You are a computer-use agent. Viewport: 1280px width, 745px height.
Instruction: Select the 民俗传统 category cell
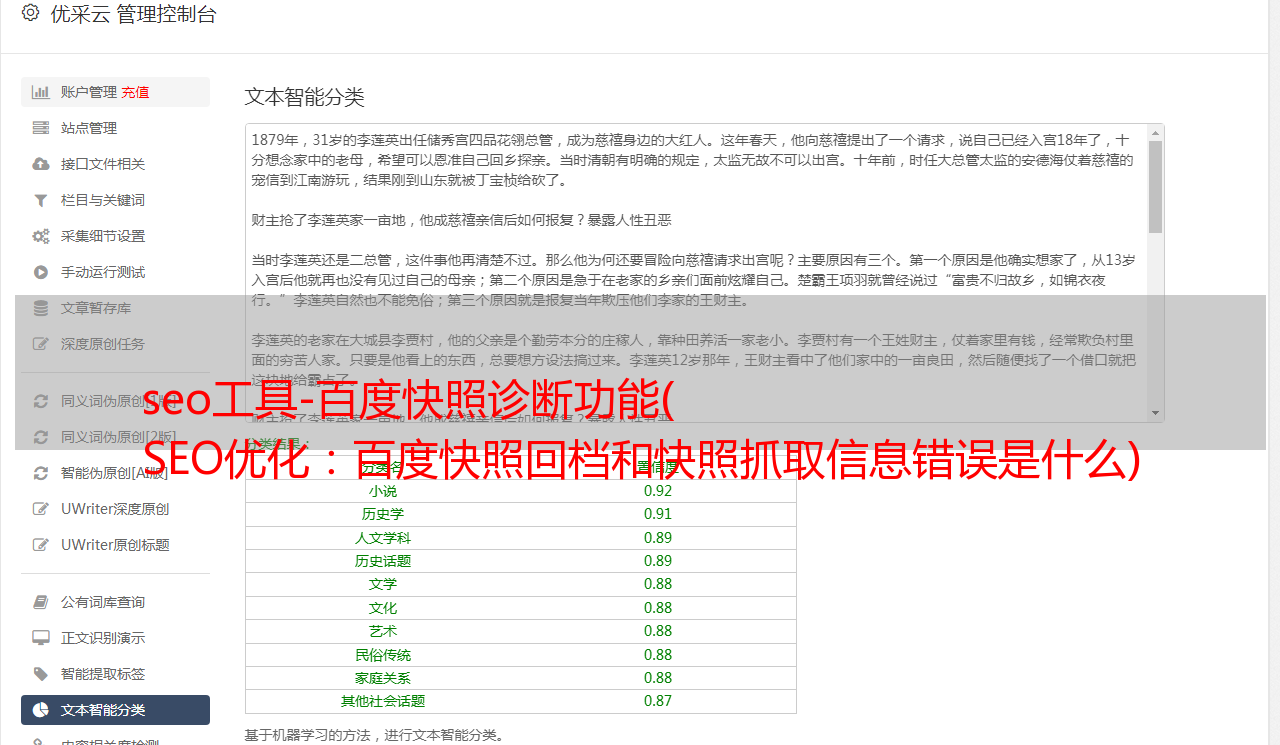click(383, 655)
